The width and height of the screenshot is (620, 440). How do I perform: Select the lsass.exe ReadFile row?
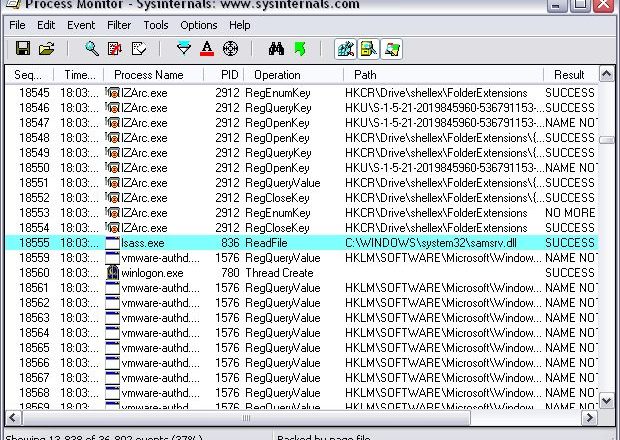(x=302, y=243)
